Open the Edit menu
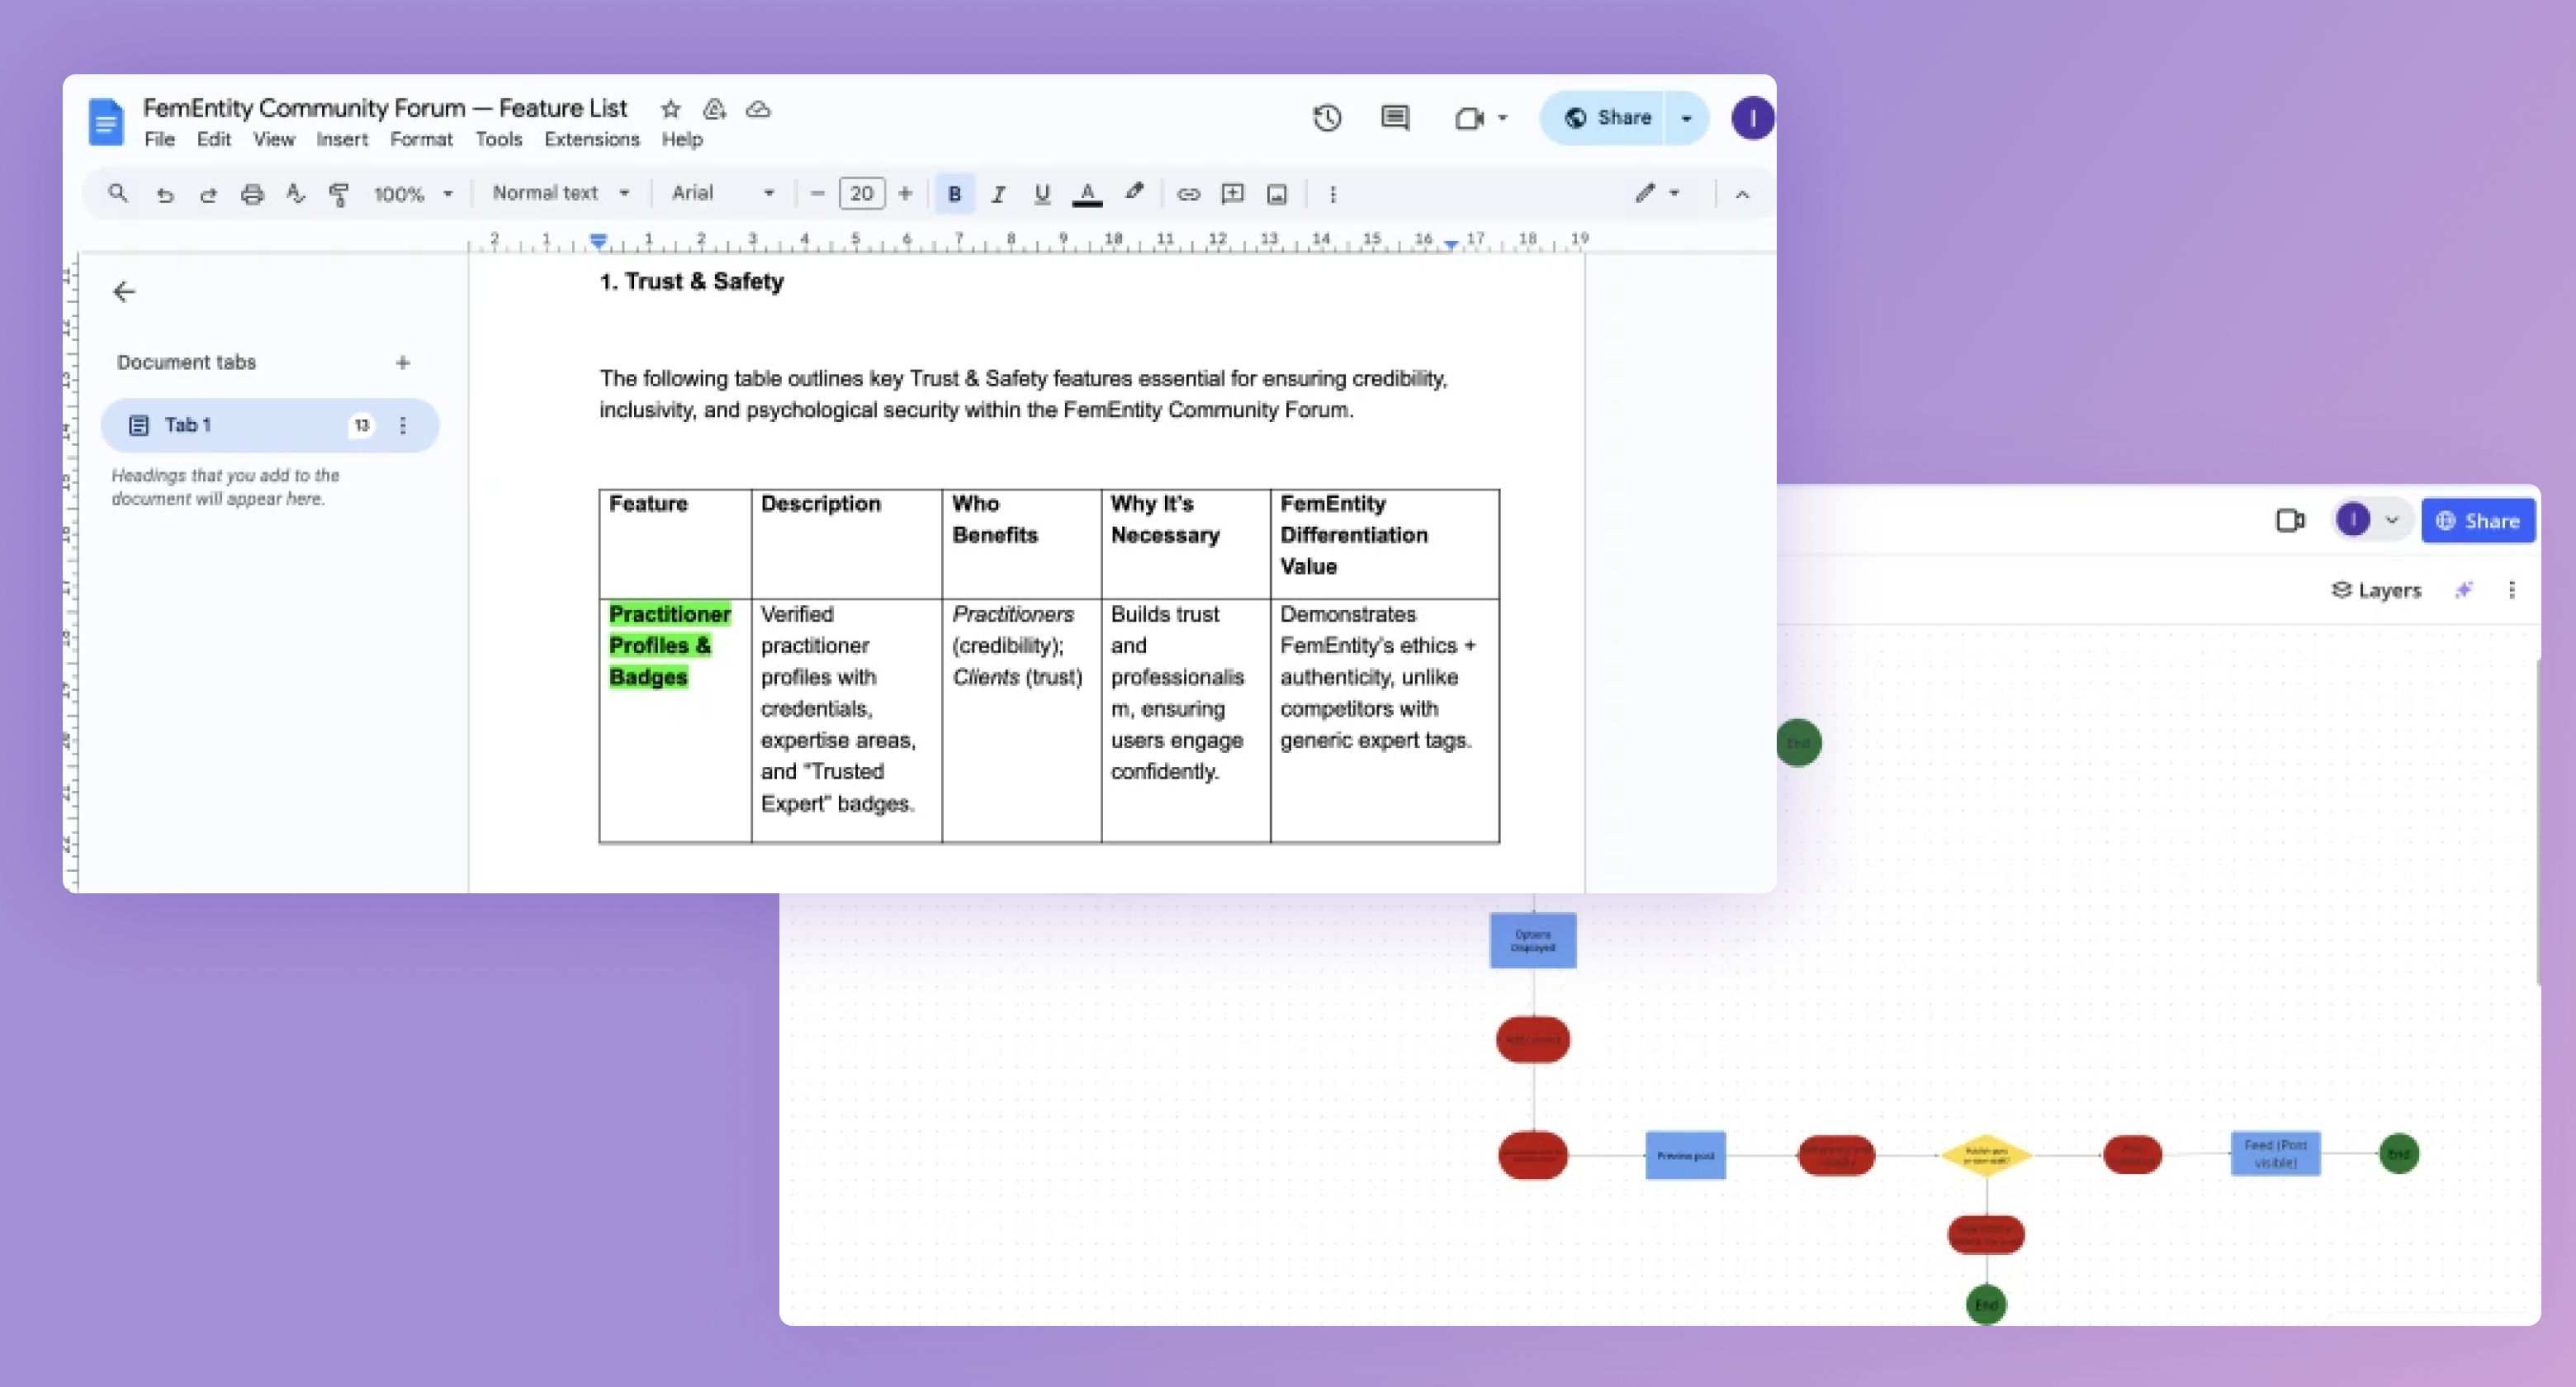 coord(213,140)
